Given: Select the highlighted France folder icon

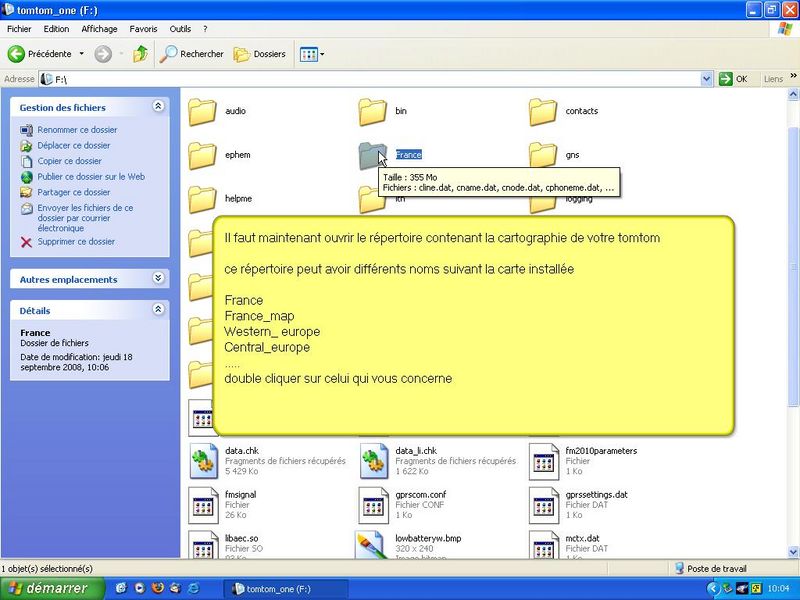Looking at the screenshot, I should tap(372, 156).
